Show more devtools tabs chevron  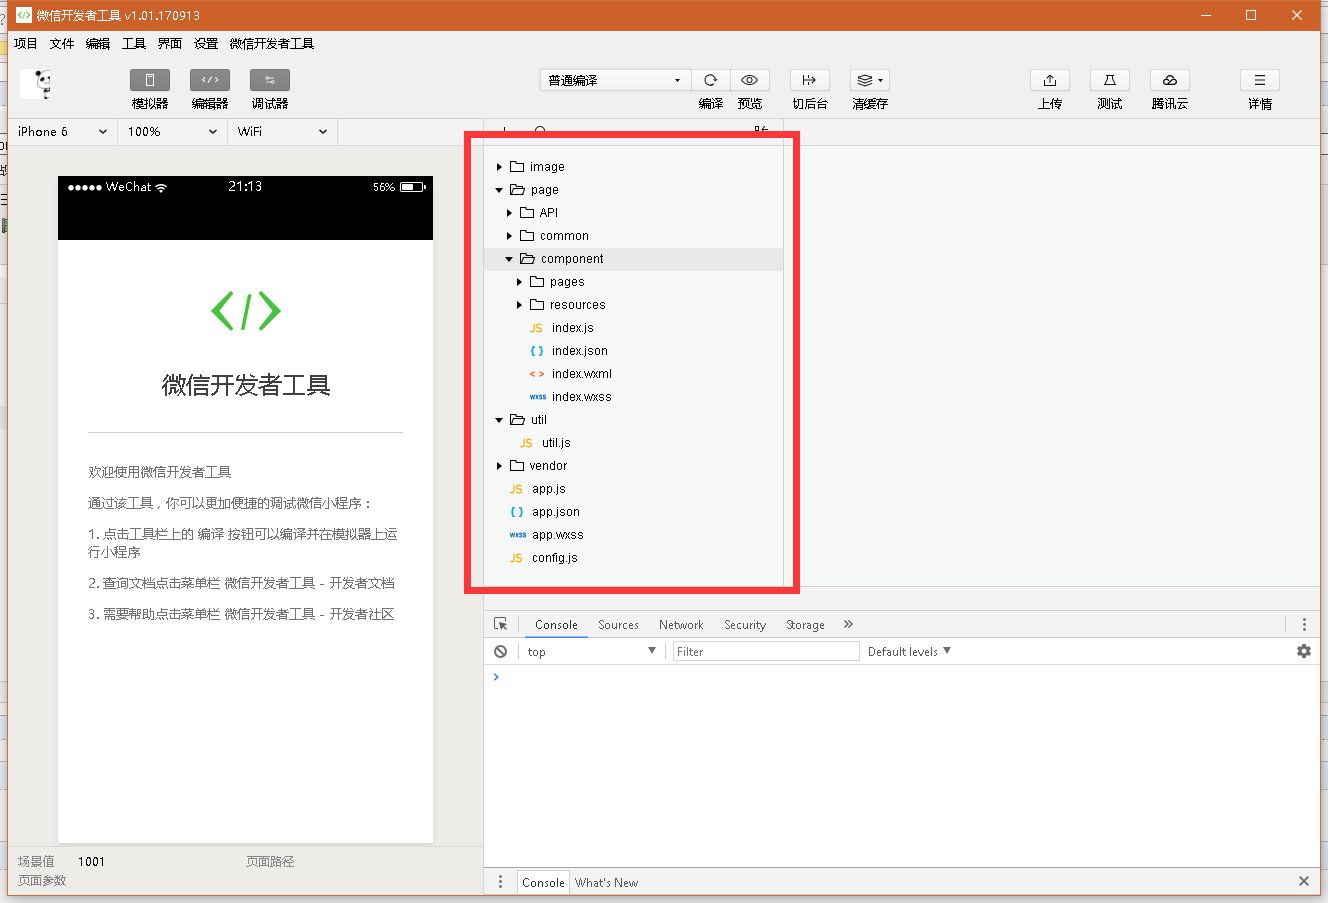coord(848,624)
